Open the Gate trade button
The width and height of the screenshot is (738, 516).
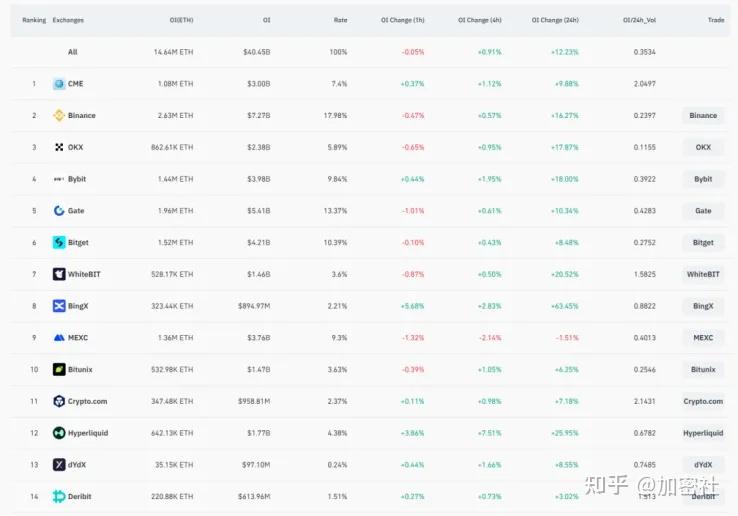click(x=703, y=211)
